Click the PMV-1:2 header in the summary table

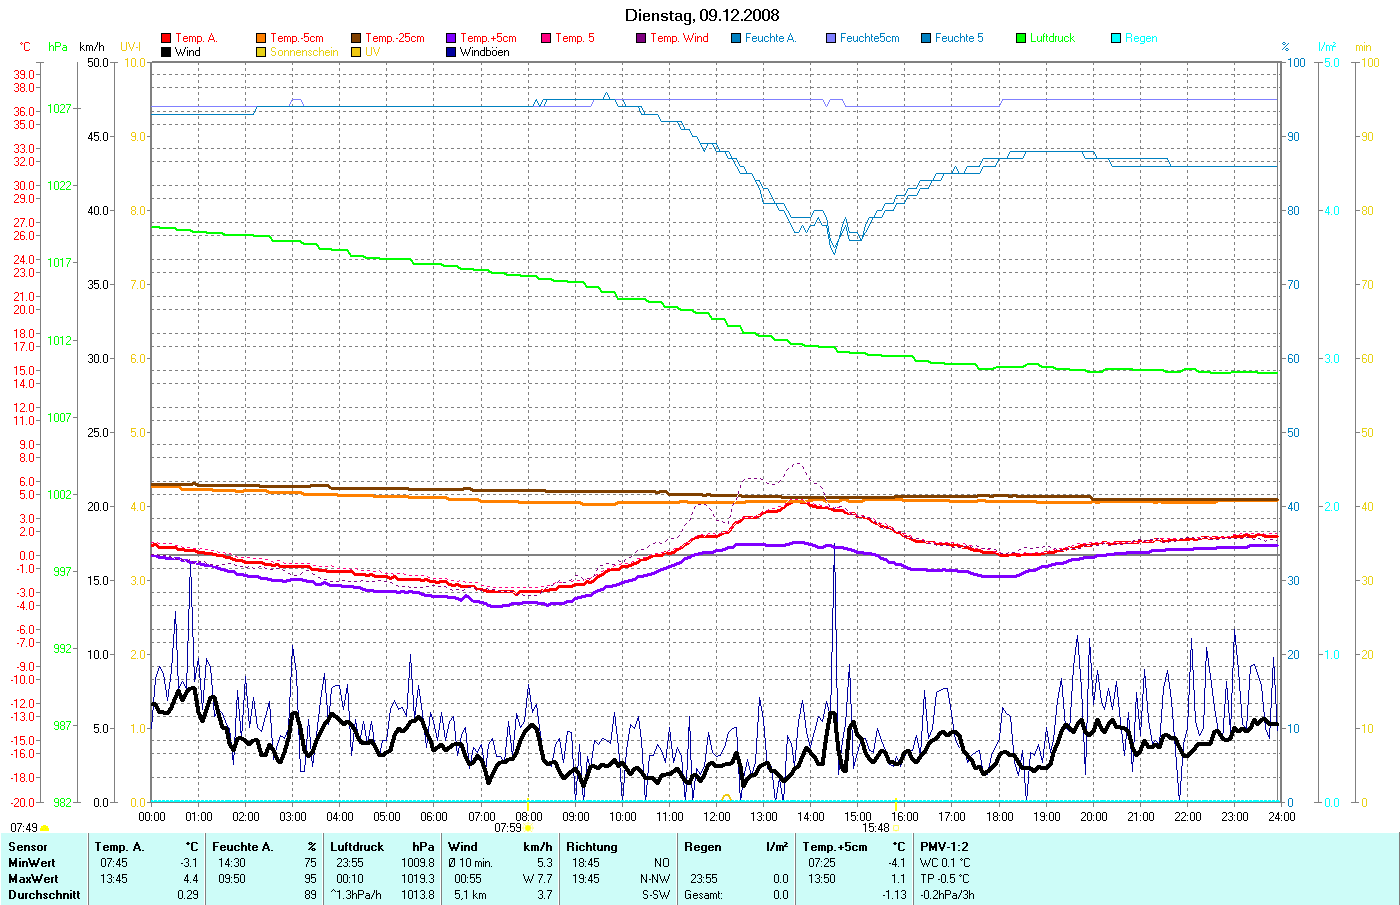coord(944,847)
